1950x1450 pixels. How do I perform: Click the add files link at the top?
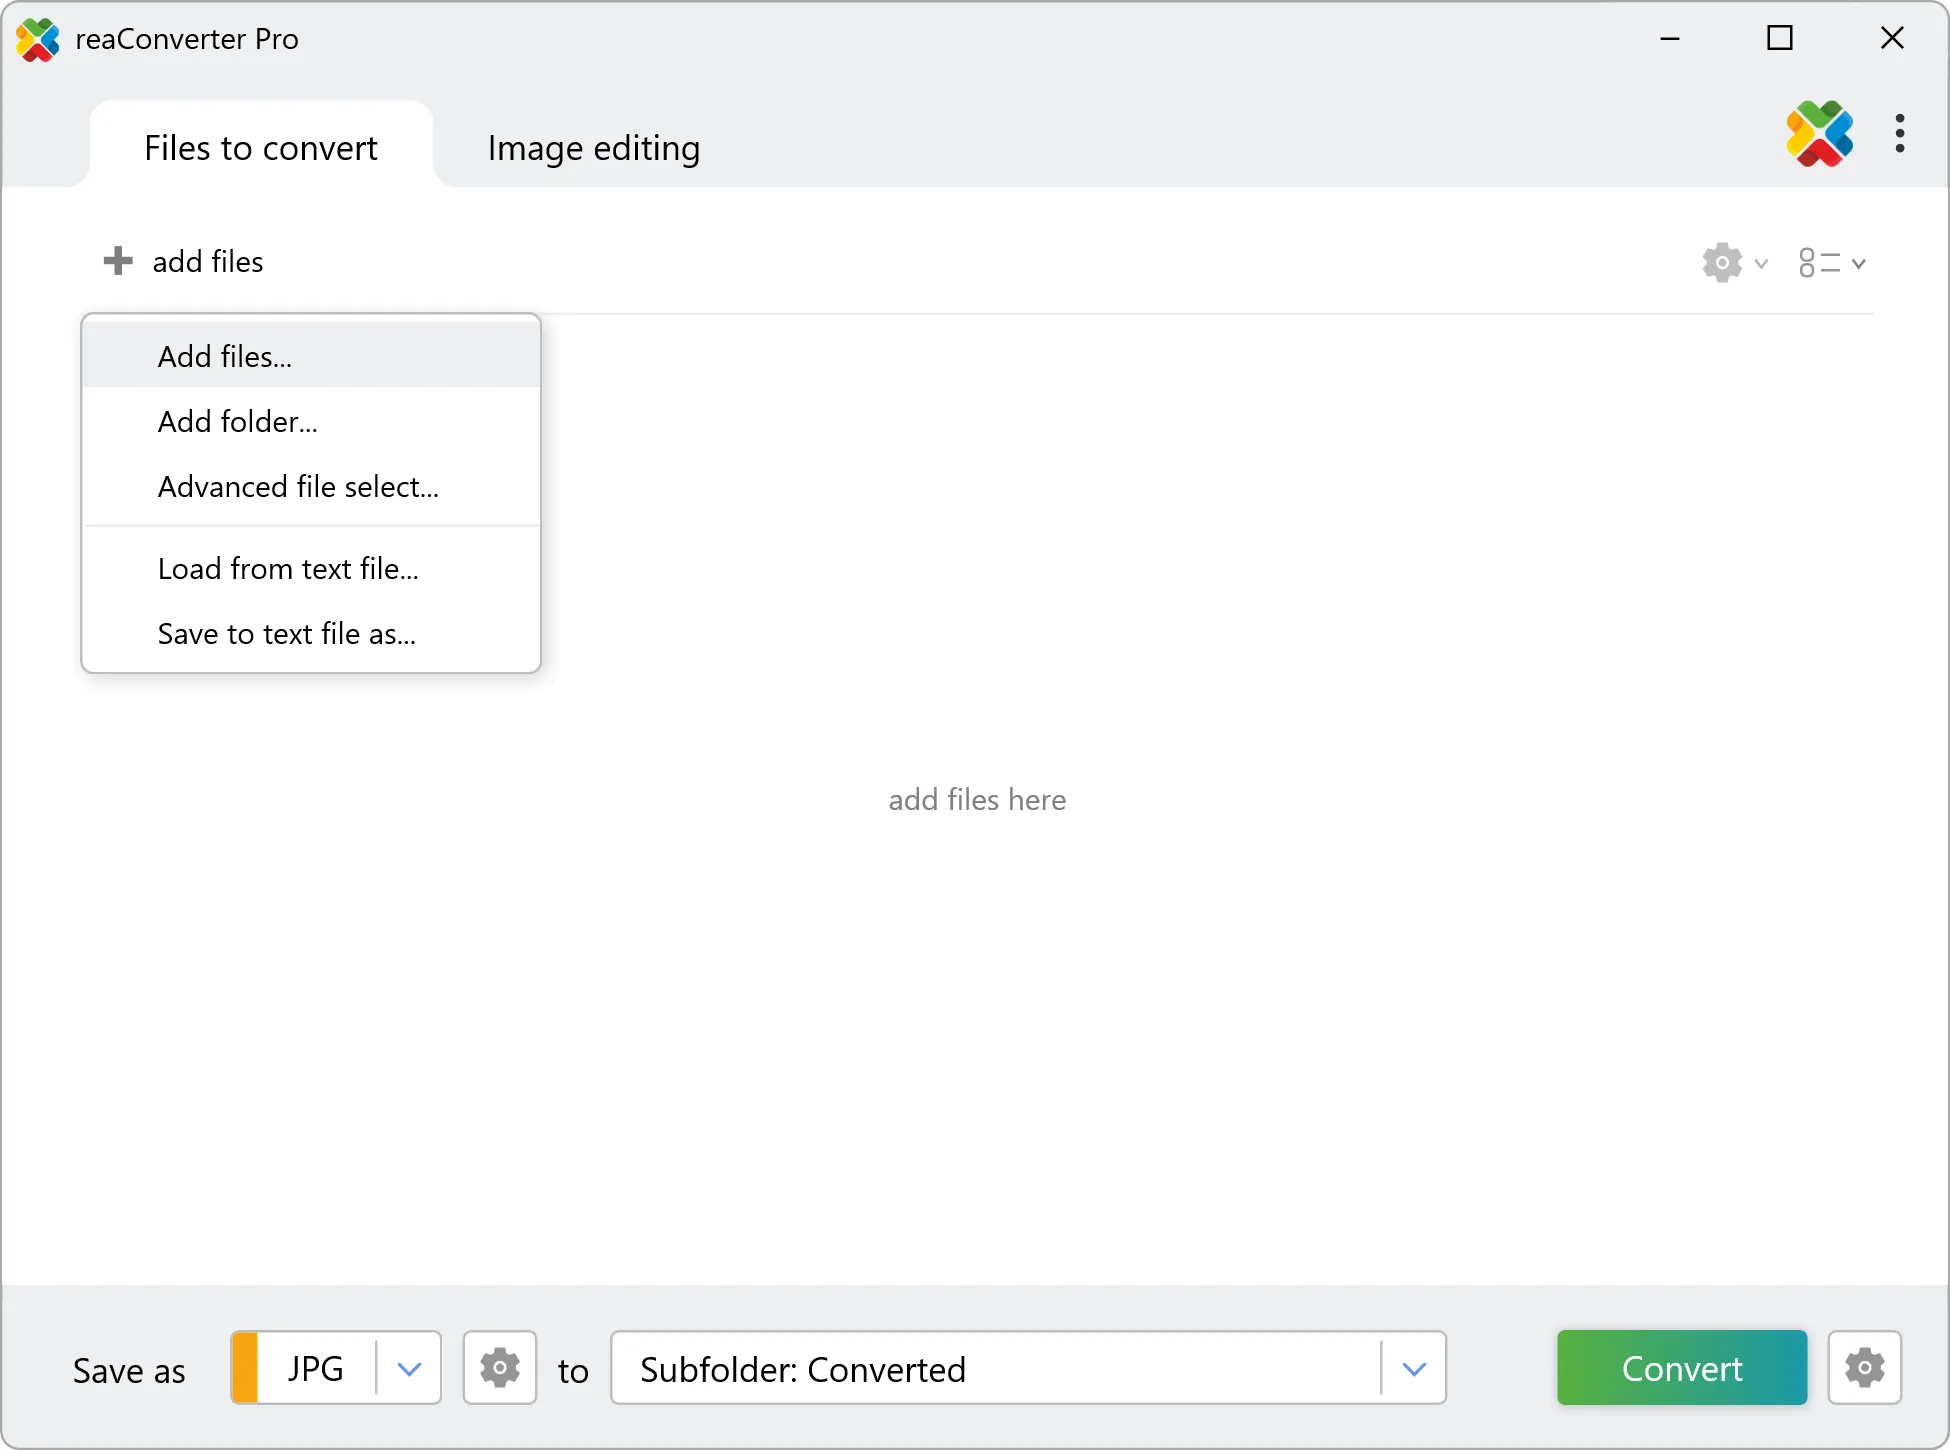(x=207, y=261)
